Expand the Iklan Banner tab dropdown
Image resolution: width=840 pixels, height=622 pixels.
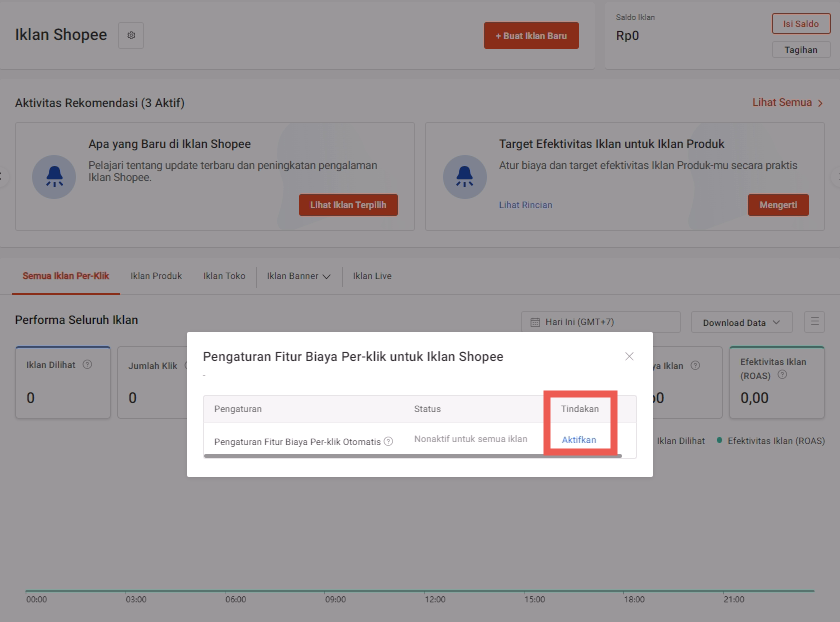coord(298,276)
